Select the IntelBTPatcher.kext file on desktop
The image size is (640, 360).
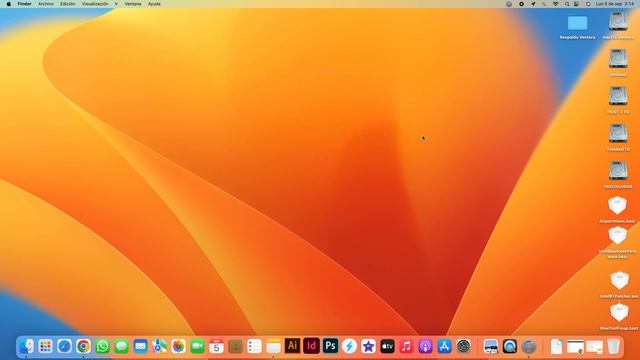[619, 285]
